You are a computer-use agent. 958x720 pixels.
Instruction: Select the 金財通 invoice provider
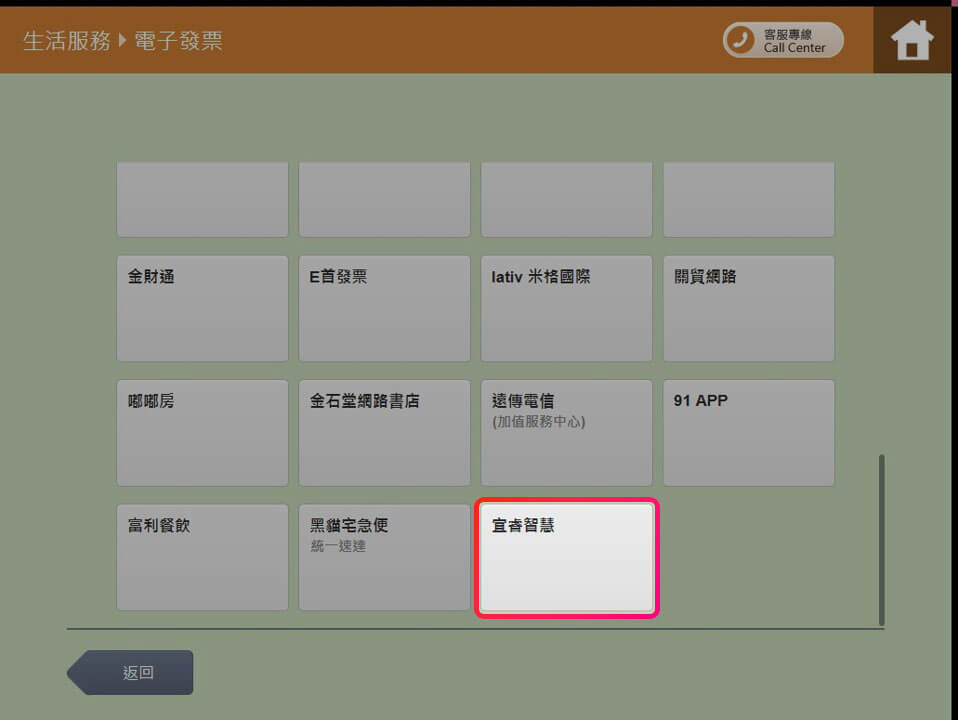[202, 309]
